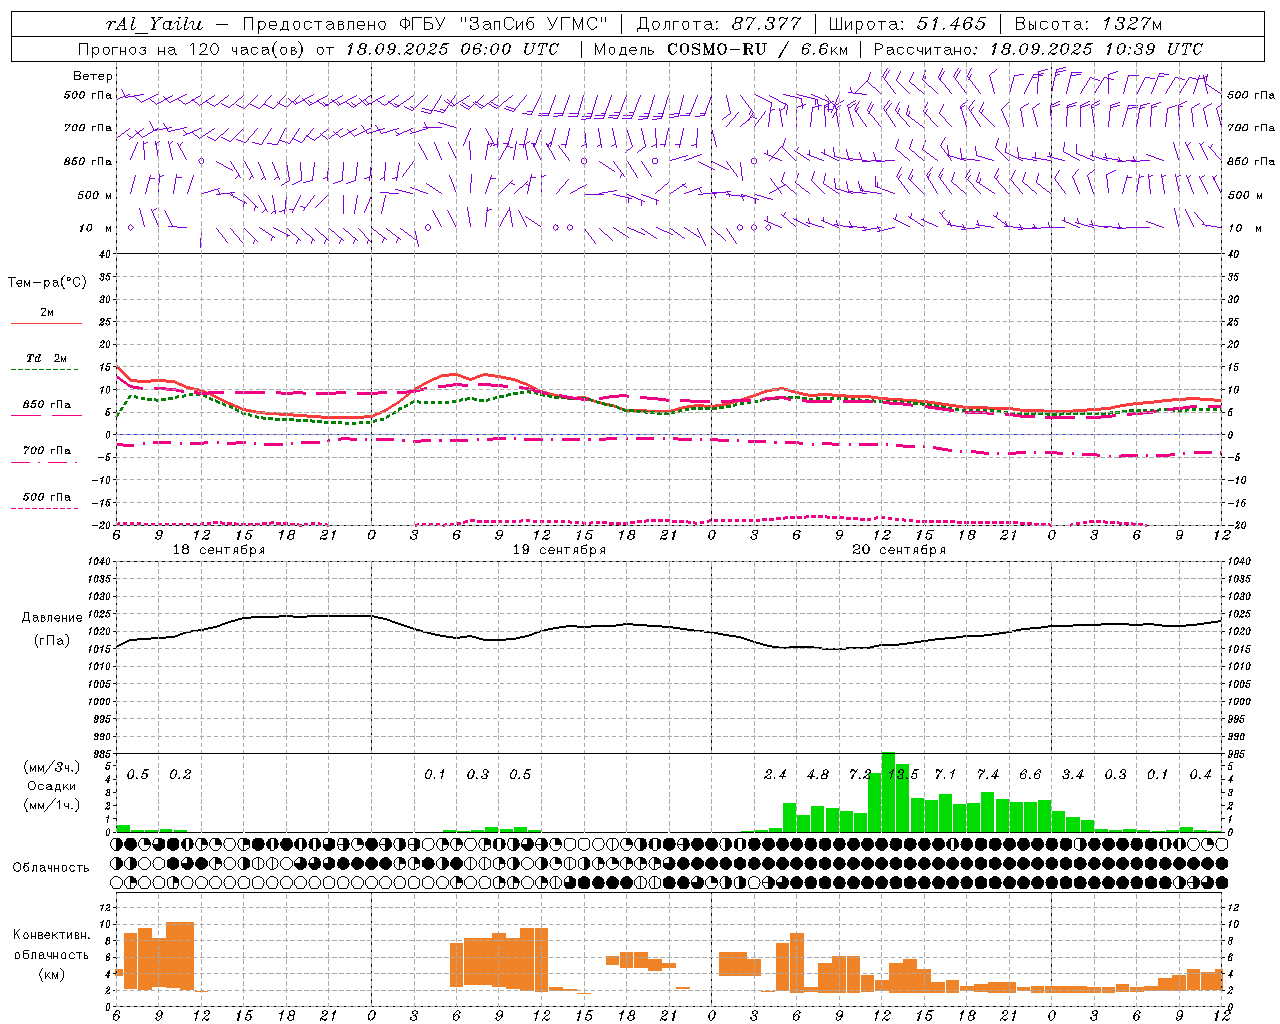
Task: Click the 0.2 precipitation total value
Action: [x=180, y=775]
